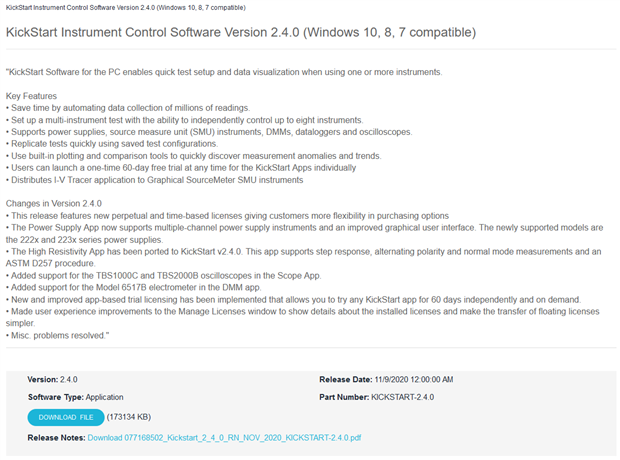Click the Release Date 11/9/2020 field

pyautogui.click(x=385, y=380)
